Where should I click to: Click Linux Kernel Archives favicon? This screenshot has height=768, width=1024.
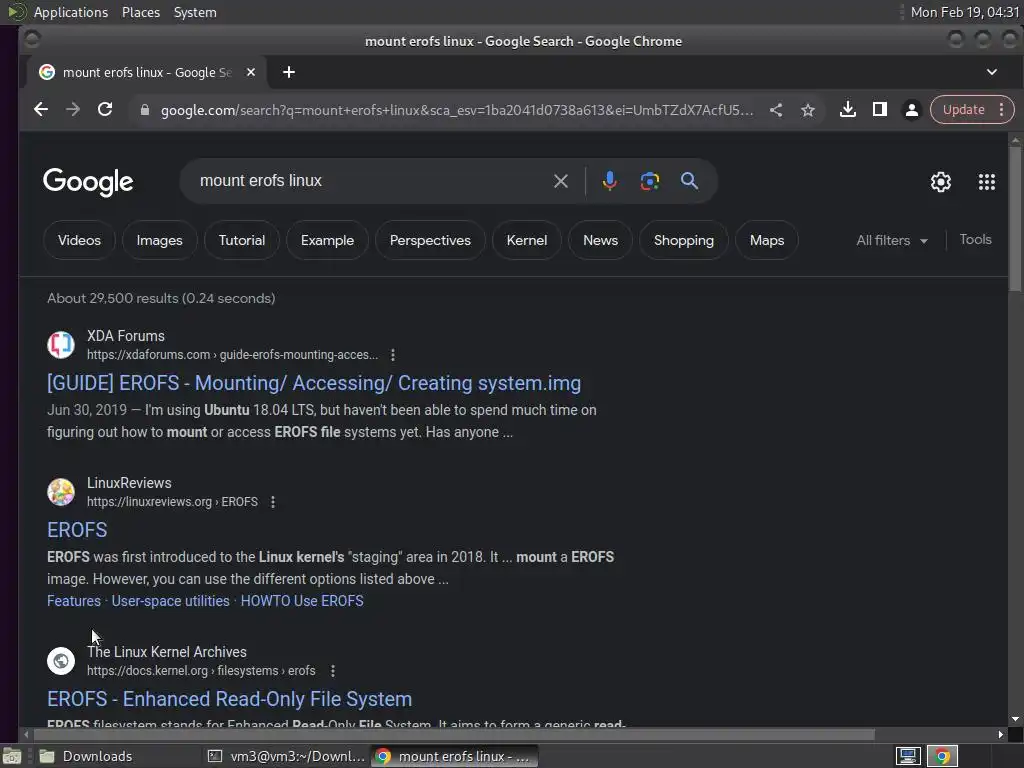pos(61,661)
